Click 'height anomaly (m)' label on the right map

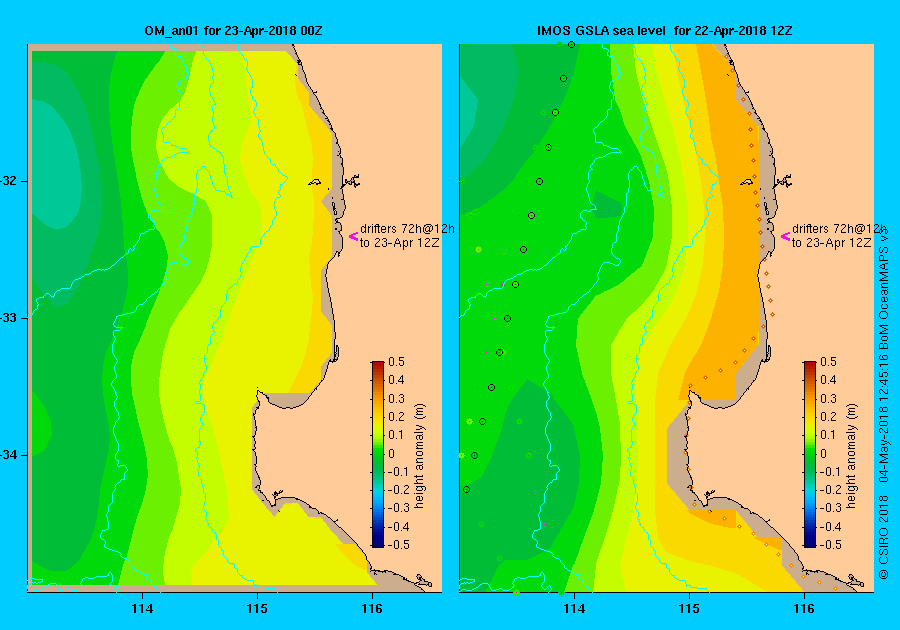coord(851,456)
